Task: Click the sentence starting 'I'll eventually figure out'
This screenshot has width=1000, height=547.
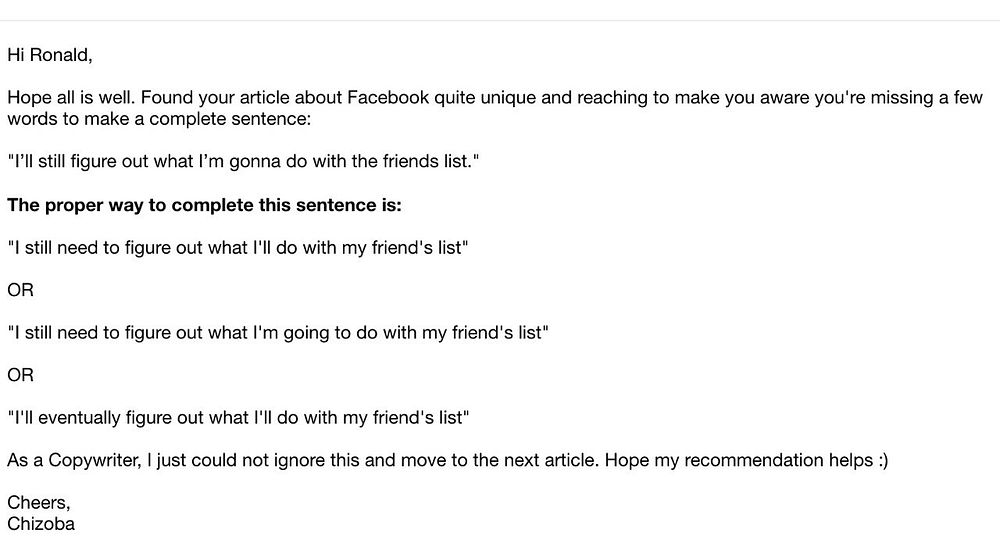Action: pos(238,418)
